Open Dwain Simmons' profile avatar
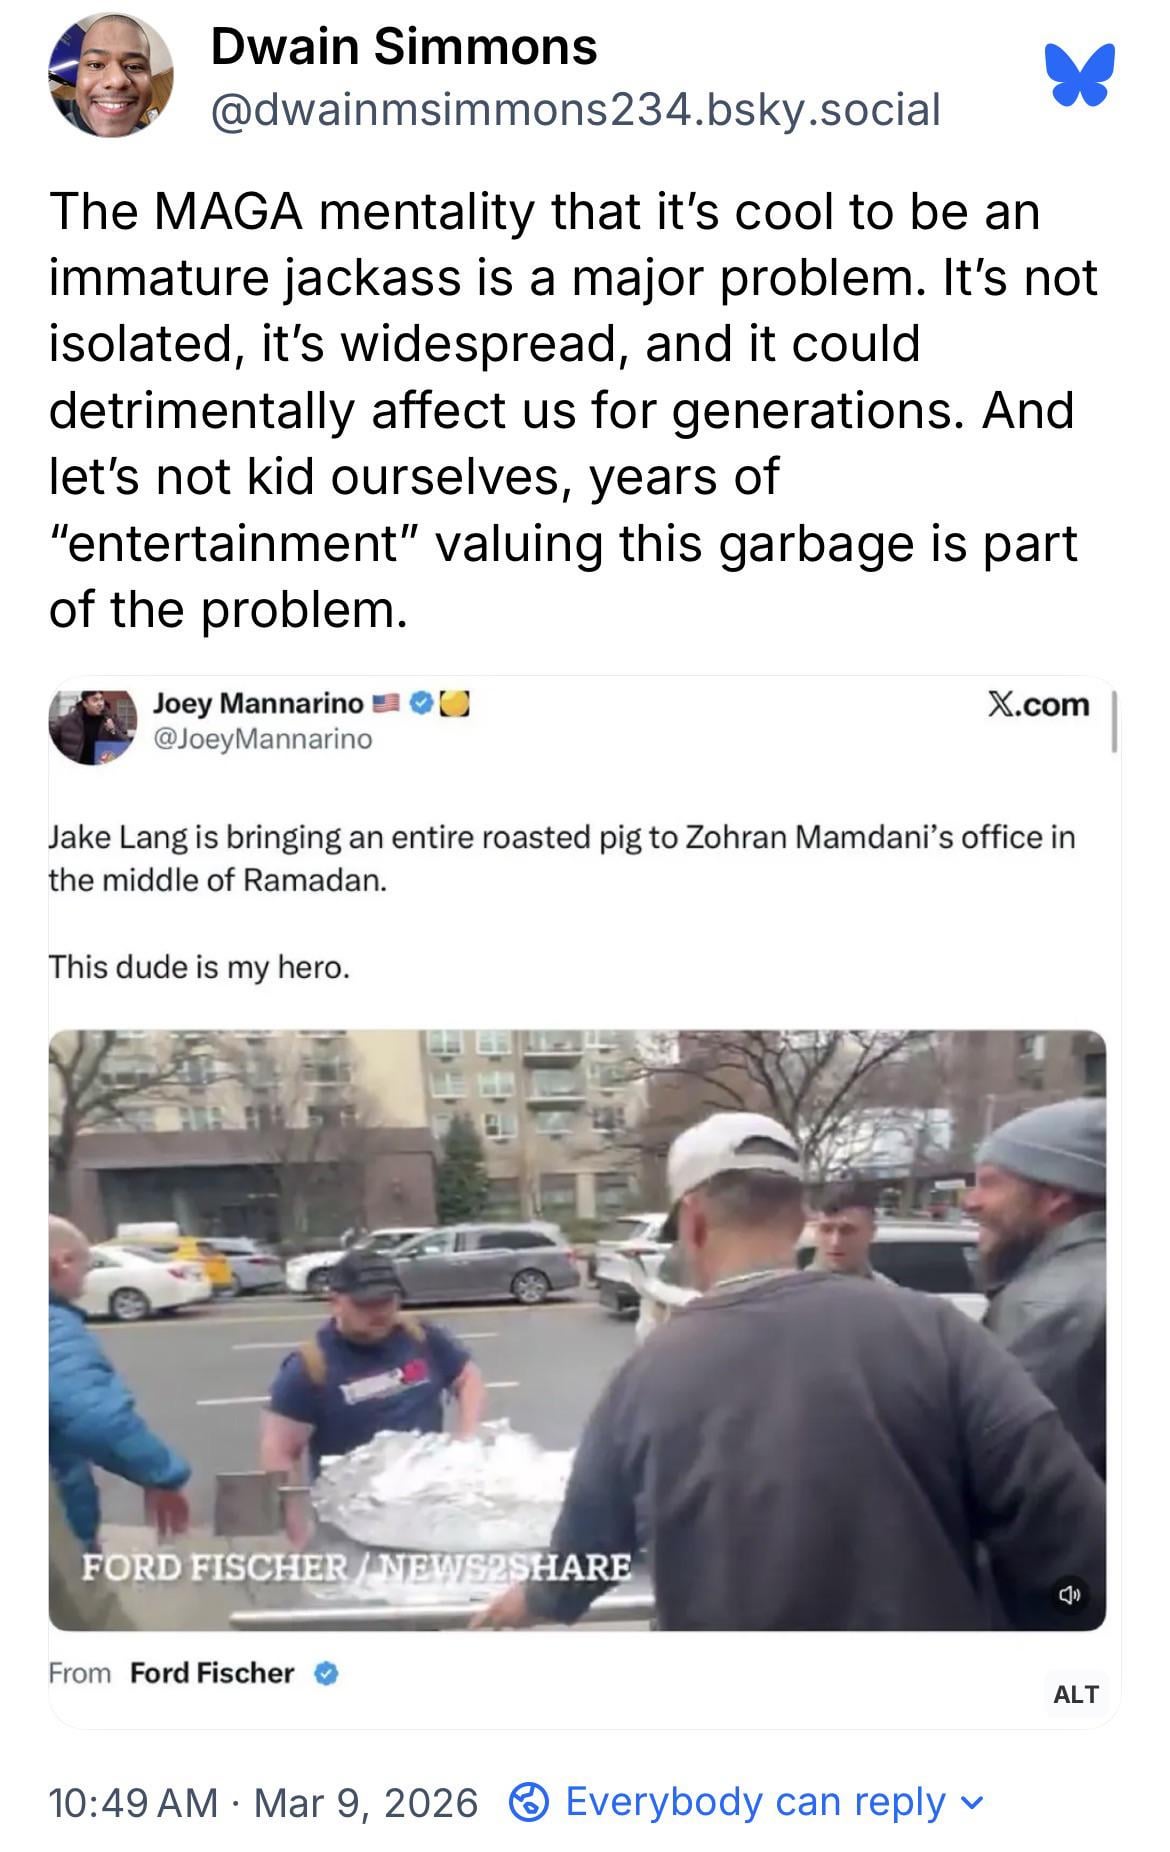 pyautogui.click(x=111, y=75)
